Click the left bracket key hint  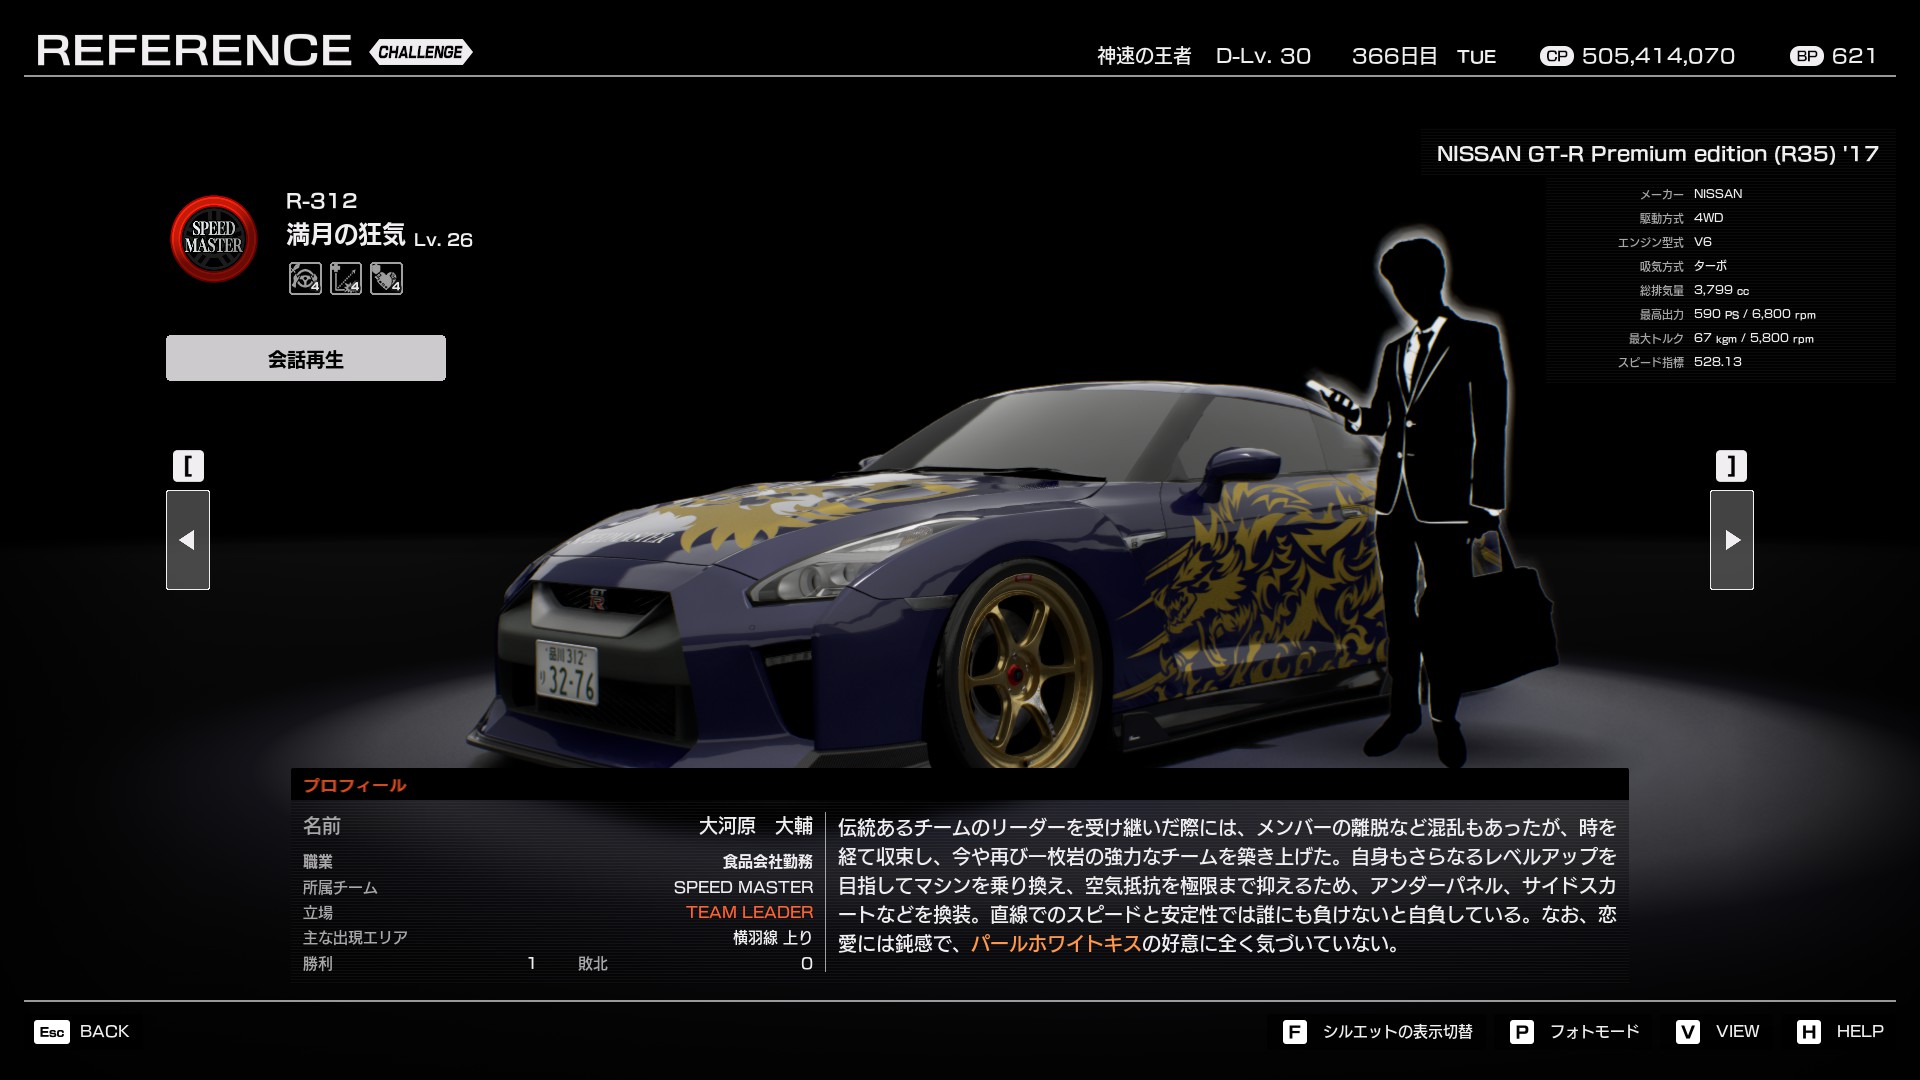tap(188, 466)
